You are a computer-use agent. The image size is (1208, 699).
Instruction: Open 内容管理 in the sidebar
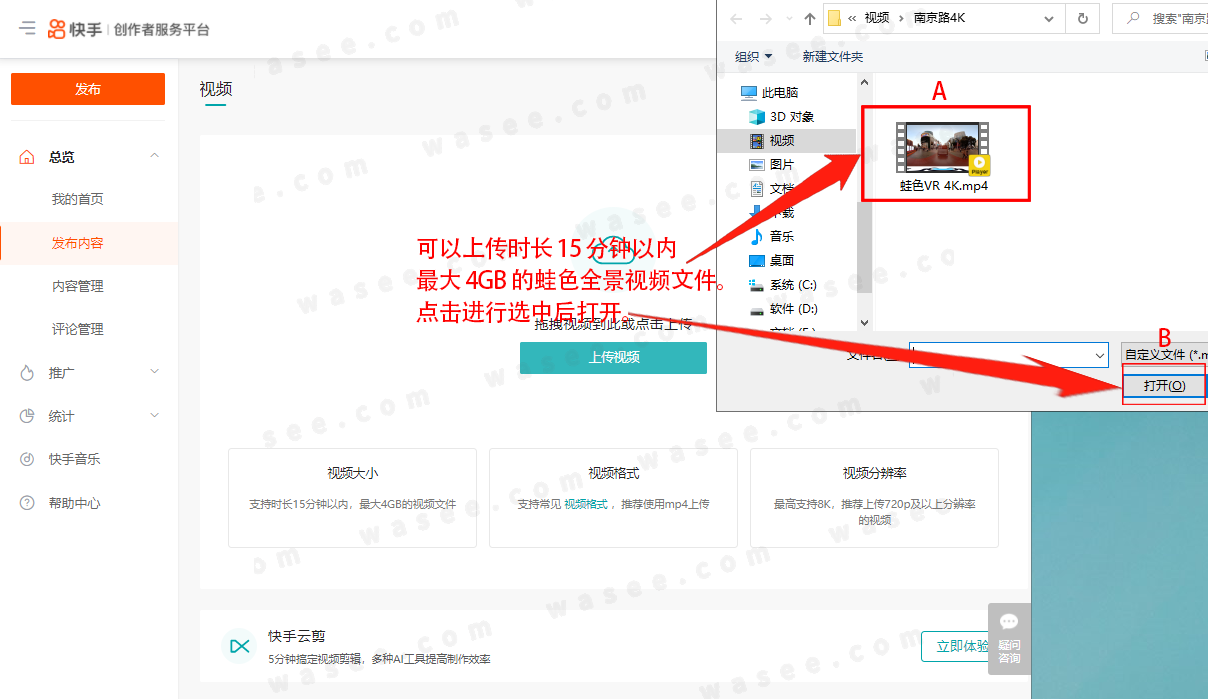tap(77, 286)
